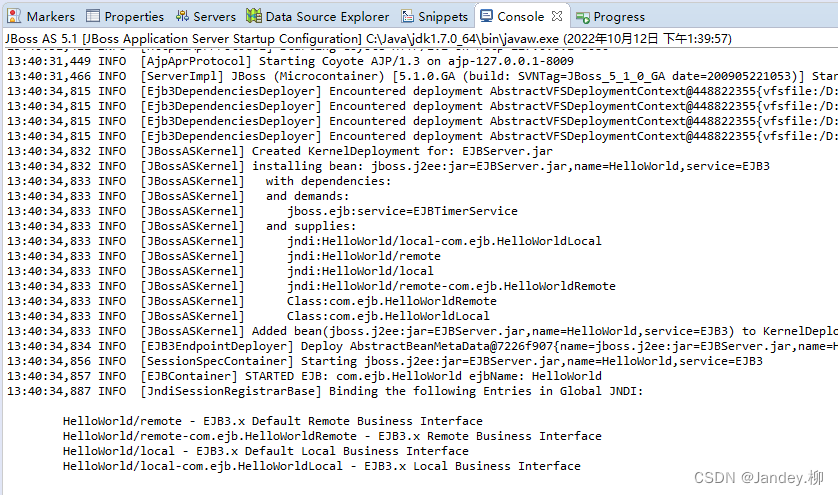Click 'Created KernelDeployment for: EJBServer.jar' line
The width and height of the screenshot is (838, 495).
pyautogui.click(x=280, y=151)
